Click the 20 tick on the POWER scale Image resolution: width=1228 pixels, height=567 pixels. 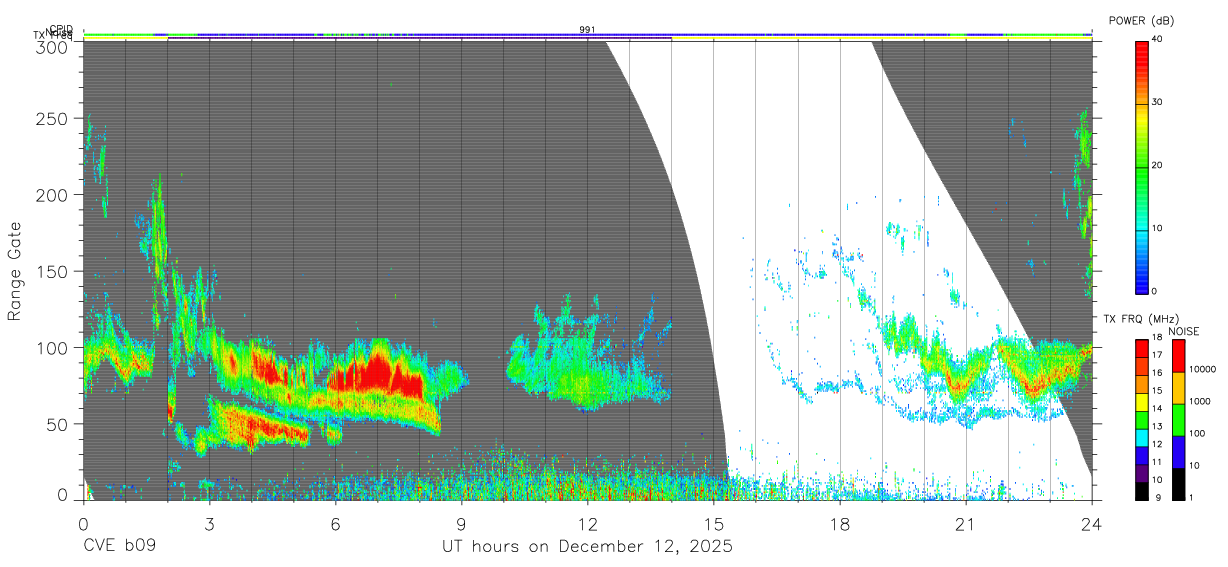1157,165
